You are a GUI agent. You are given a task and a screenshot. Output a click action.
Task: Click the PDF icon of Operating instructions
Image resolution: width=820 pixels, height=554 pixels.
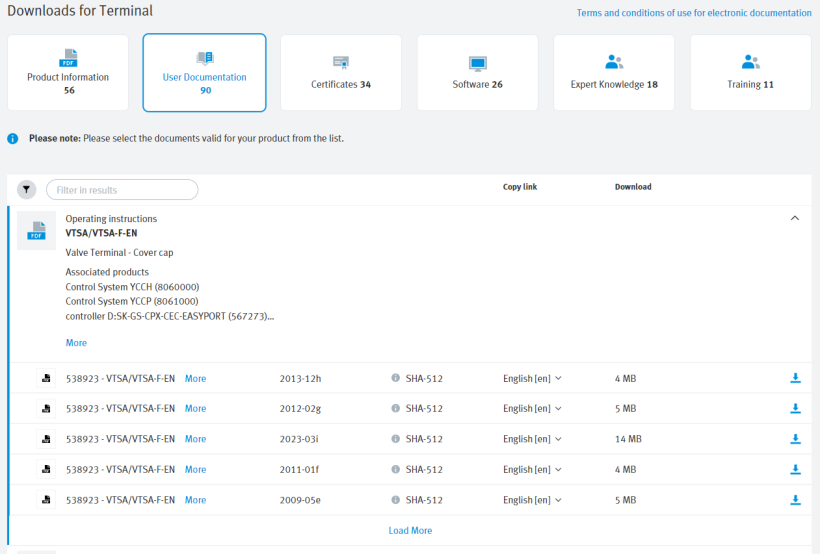point(36,230)
